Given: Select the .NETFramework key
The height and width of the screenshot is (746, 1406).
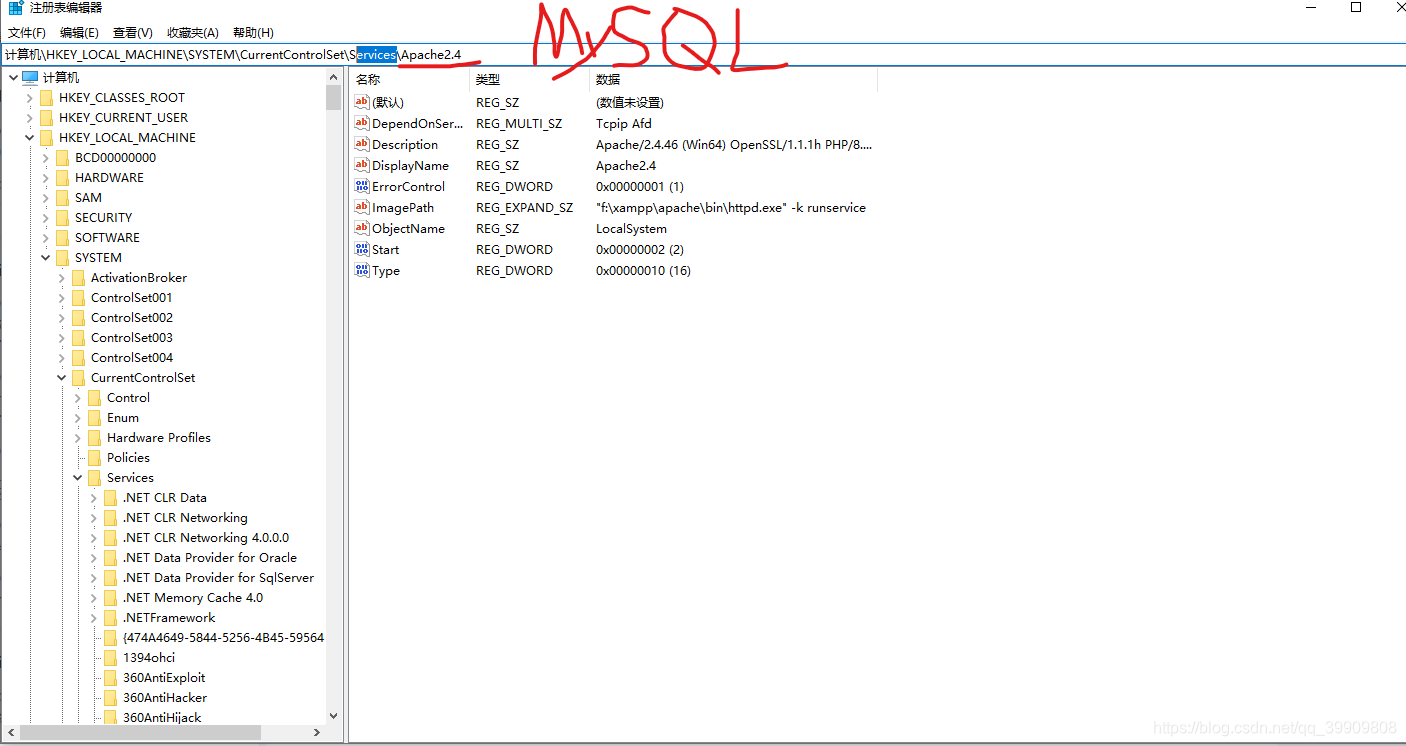Looking at the screenshot, I should coord(169,617).
